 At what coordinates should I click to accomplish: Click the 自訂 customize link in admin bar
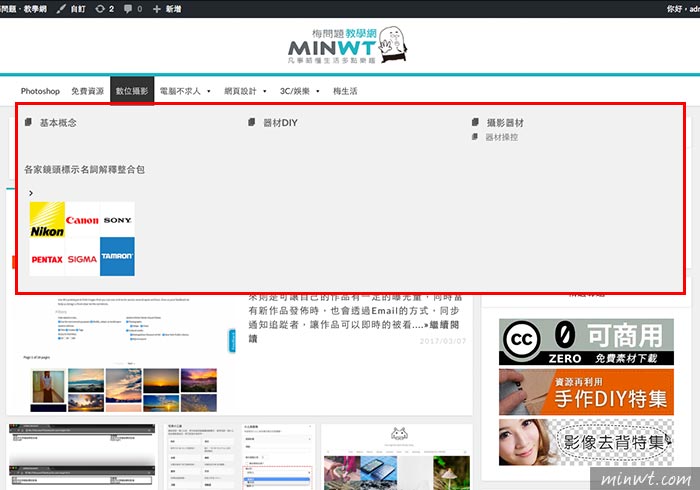click(78, 8)
